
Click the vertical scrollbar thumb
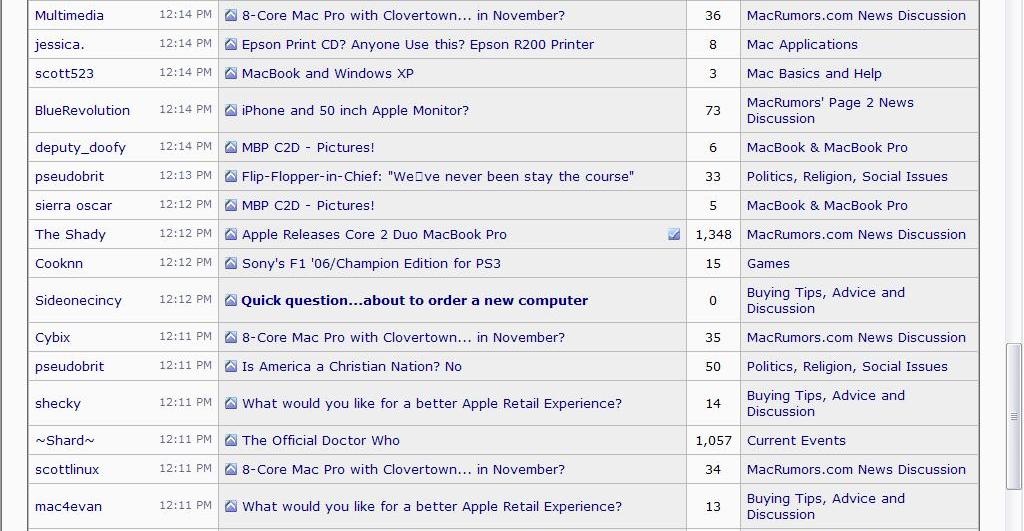pos(1014,416)
